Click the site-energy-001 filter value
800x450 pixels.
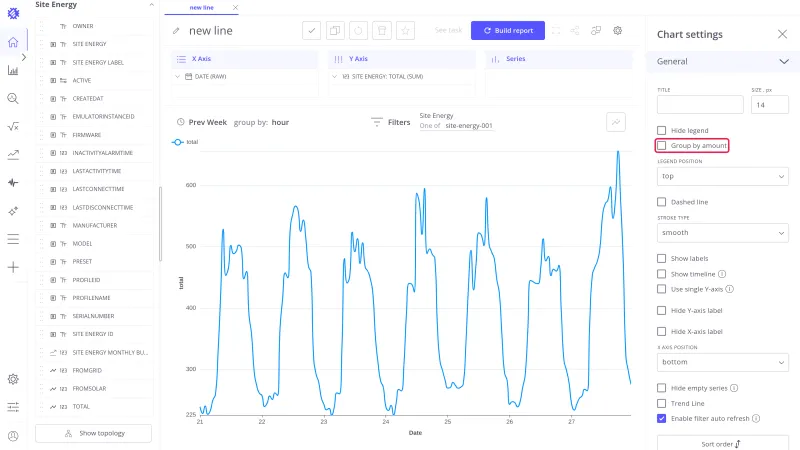coord(469,126)
